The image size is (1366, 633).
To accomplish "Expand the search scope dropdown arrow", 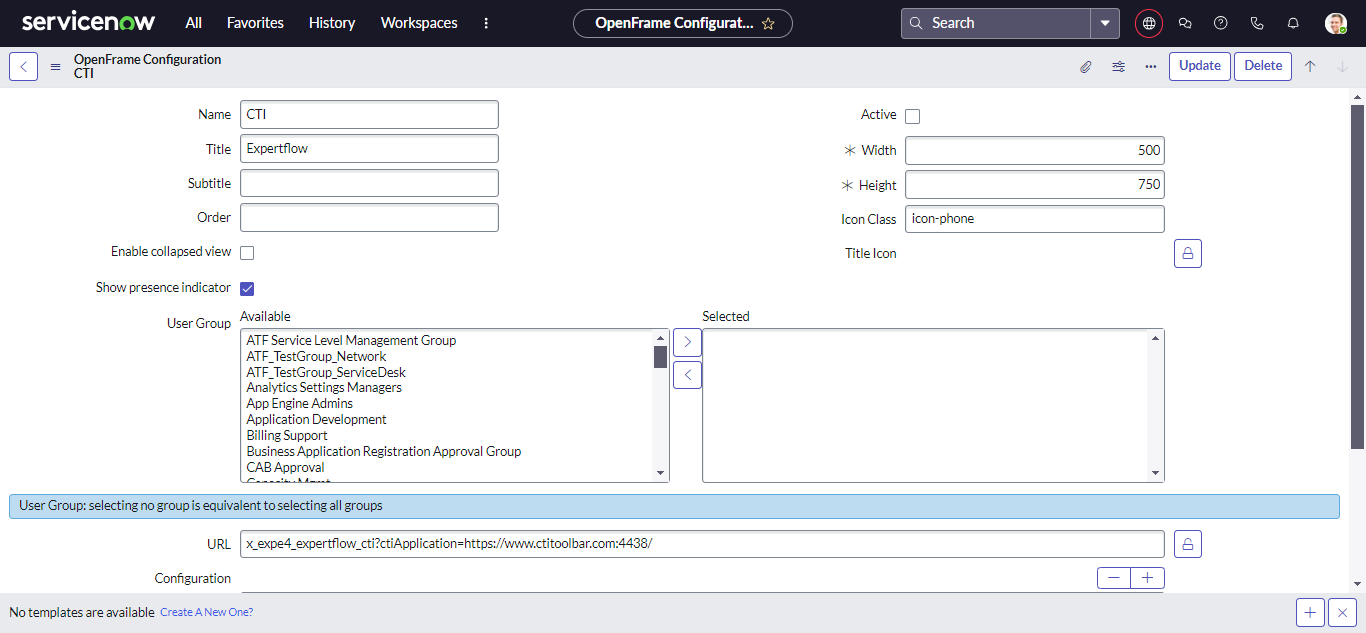I will [1104, 23].
